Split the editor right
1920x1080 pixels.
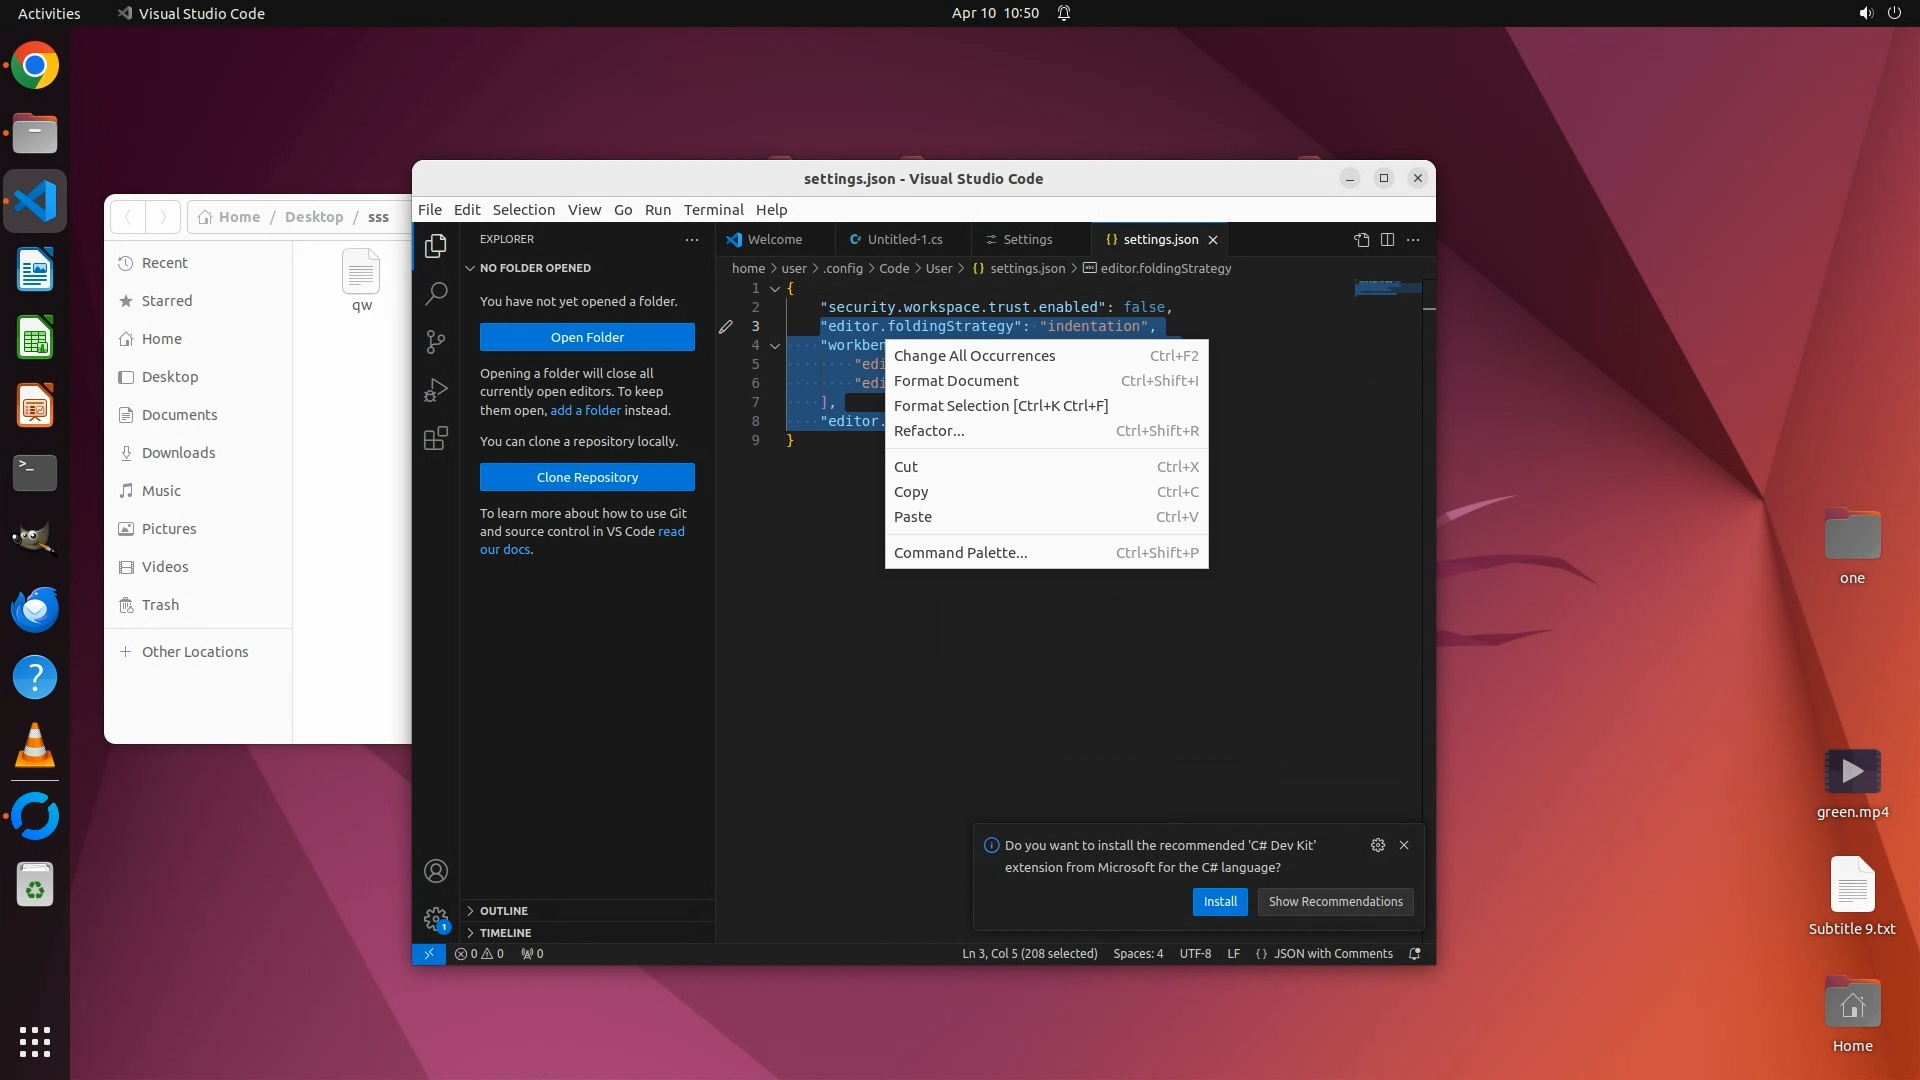click(x=1387, y=240)
